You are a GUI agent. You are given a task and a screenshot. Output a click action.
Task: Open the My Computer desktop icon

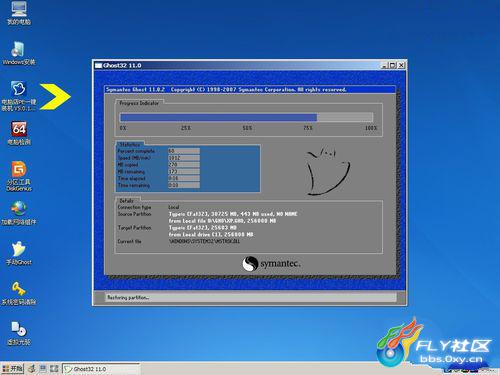[19, 13]
